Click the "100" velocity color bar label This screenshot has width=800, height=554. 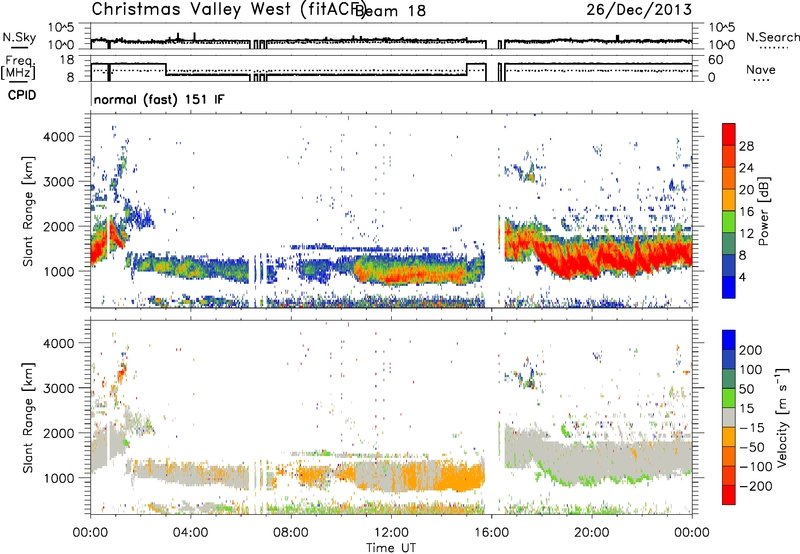pos(751,370)
